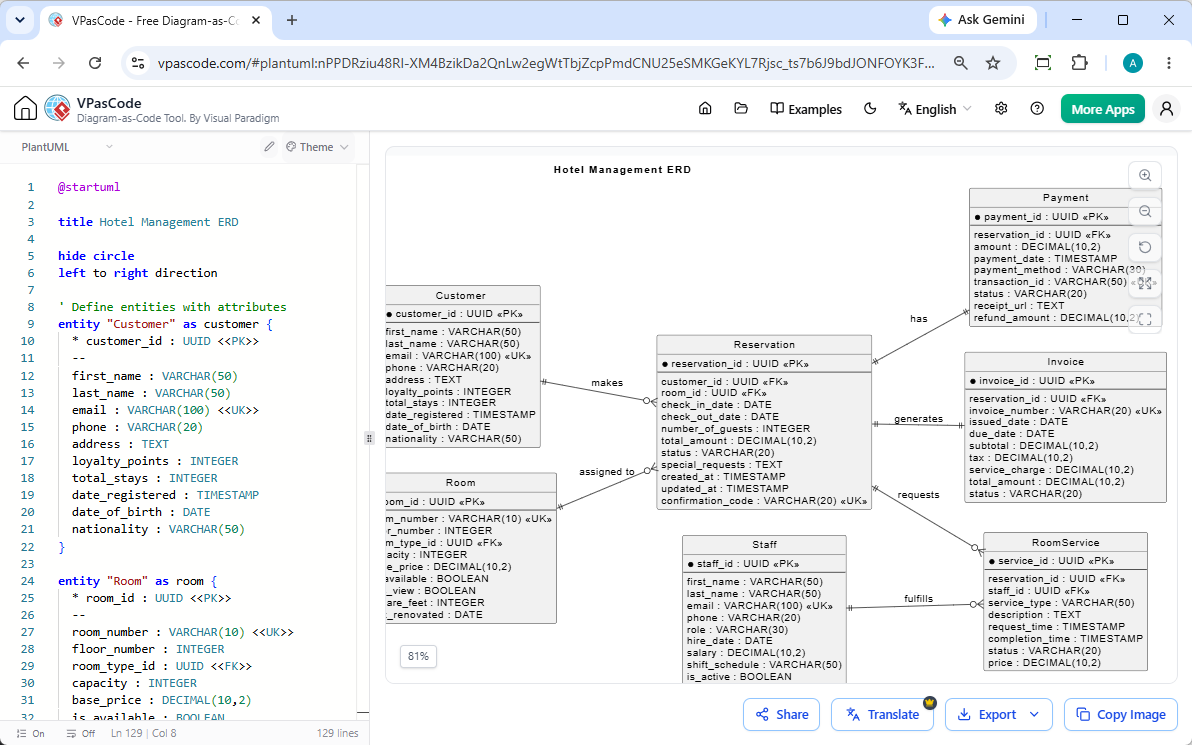This screenshot has width=1192, height=745.
Task: Click the Translate button
Action: point(882,715)
